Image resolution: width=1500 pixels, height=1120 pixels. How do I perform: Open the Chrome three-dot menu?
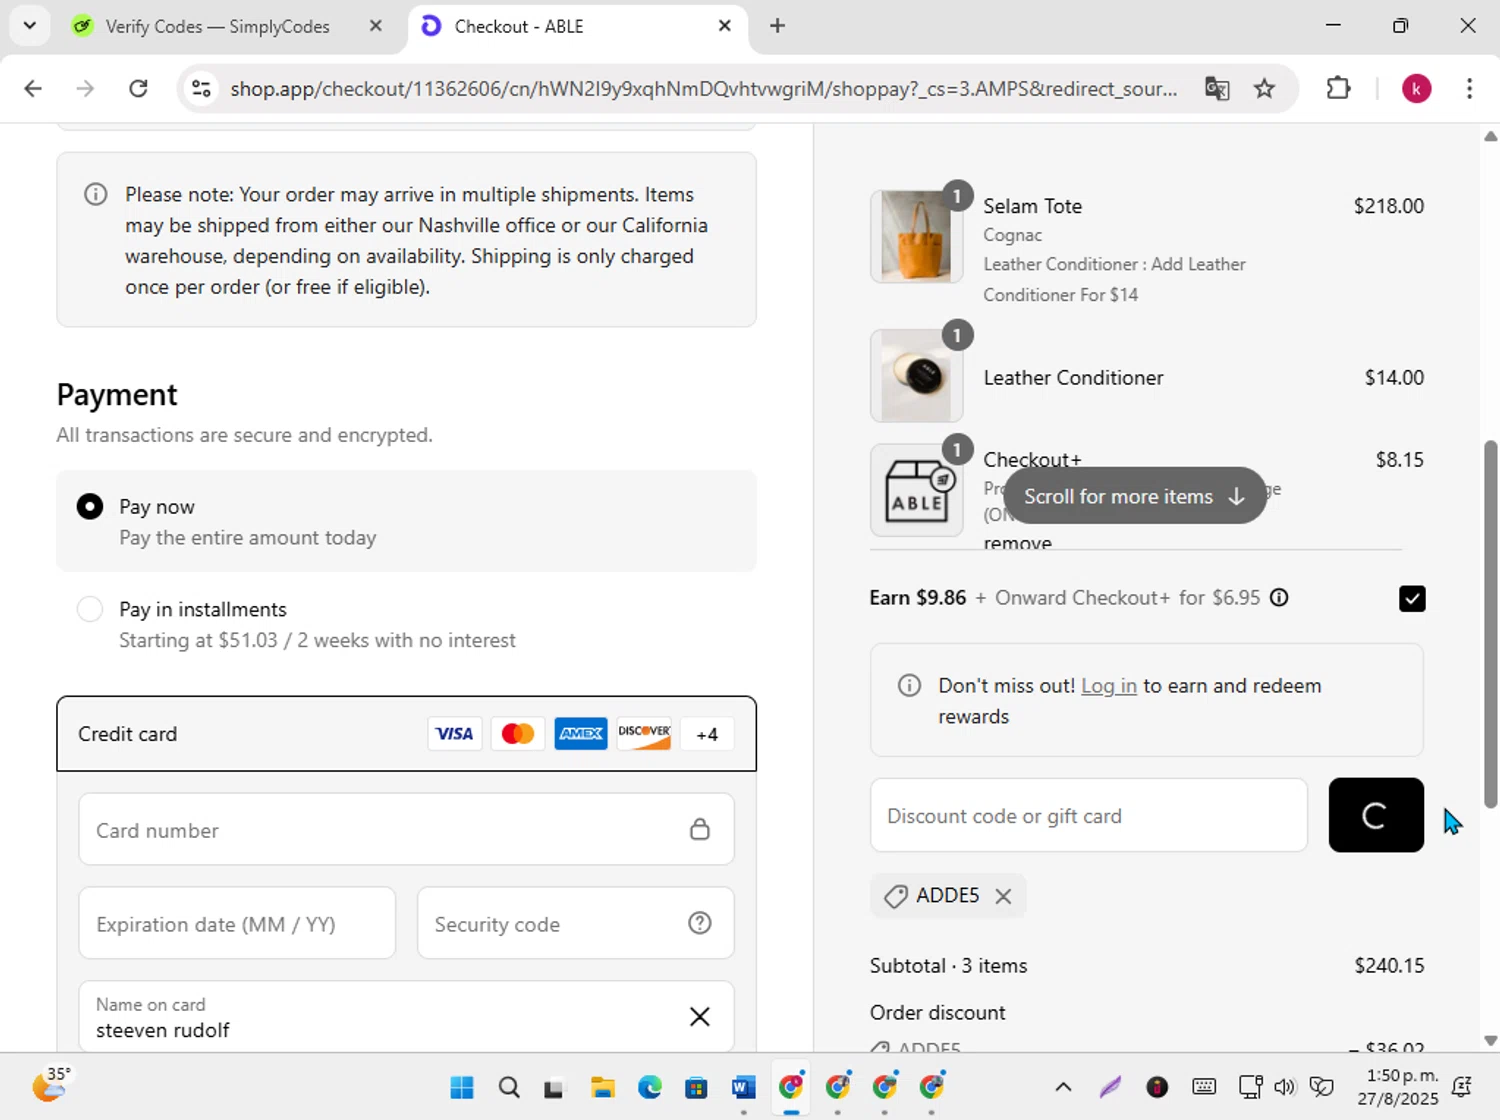1469,88
